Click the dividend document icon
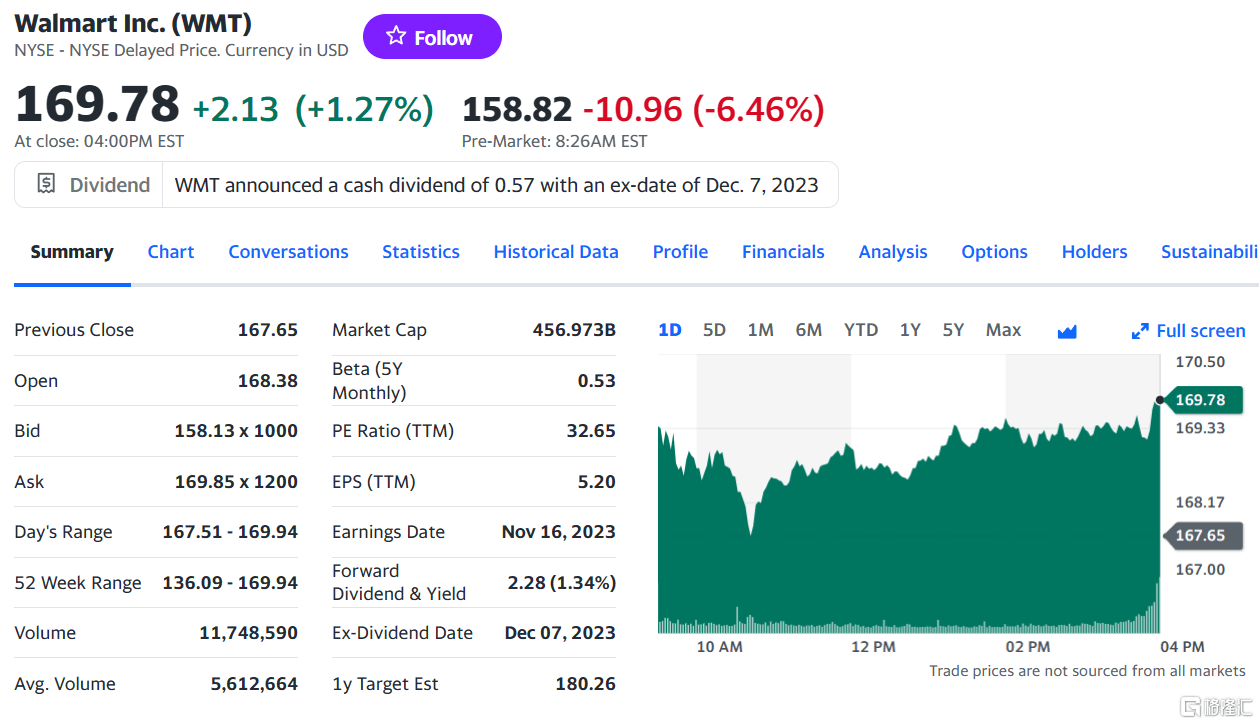This screenshot has width=1259, height=724. (46, 184)
